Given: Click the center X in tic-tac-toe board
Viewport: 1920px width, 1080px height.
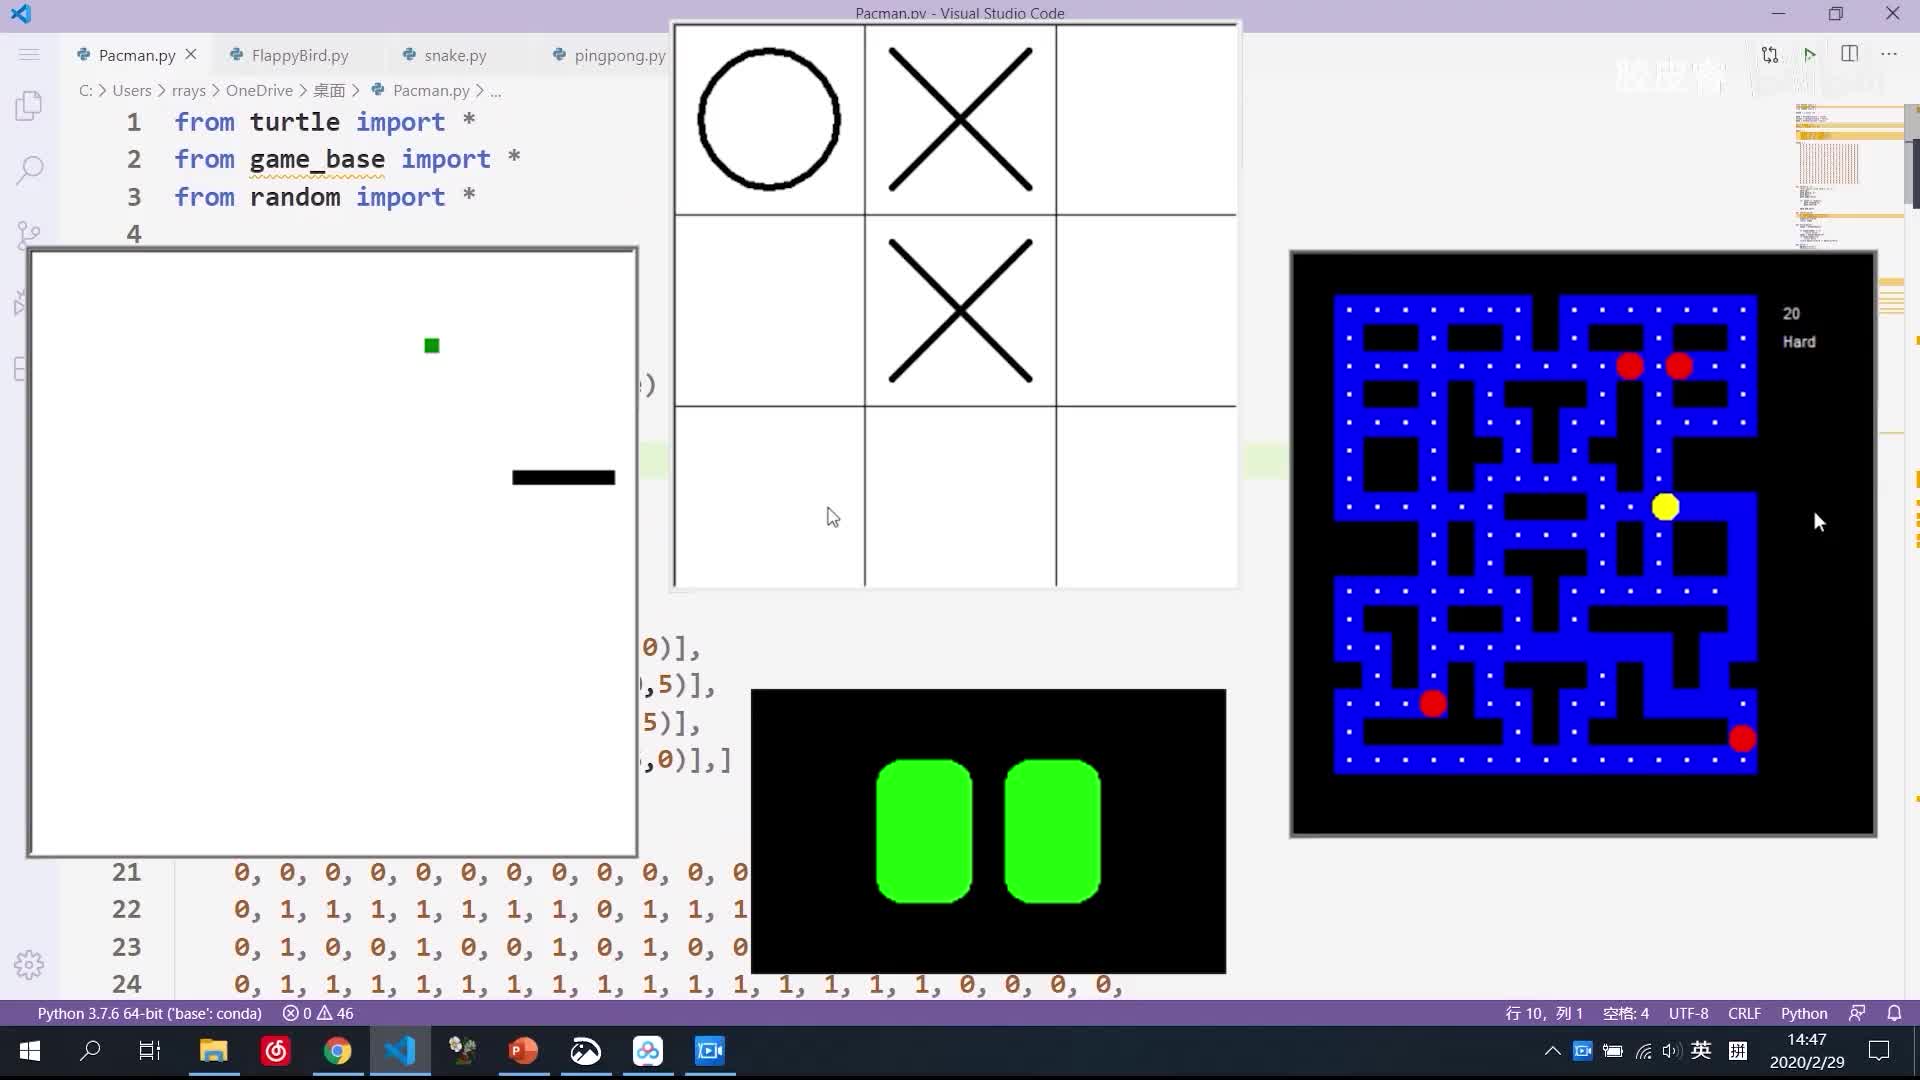Looking at the screenshot, I should (x=960, y=311).
